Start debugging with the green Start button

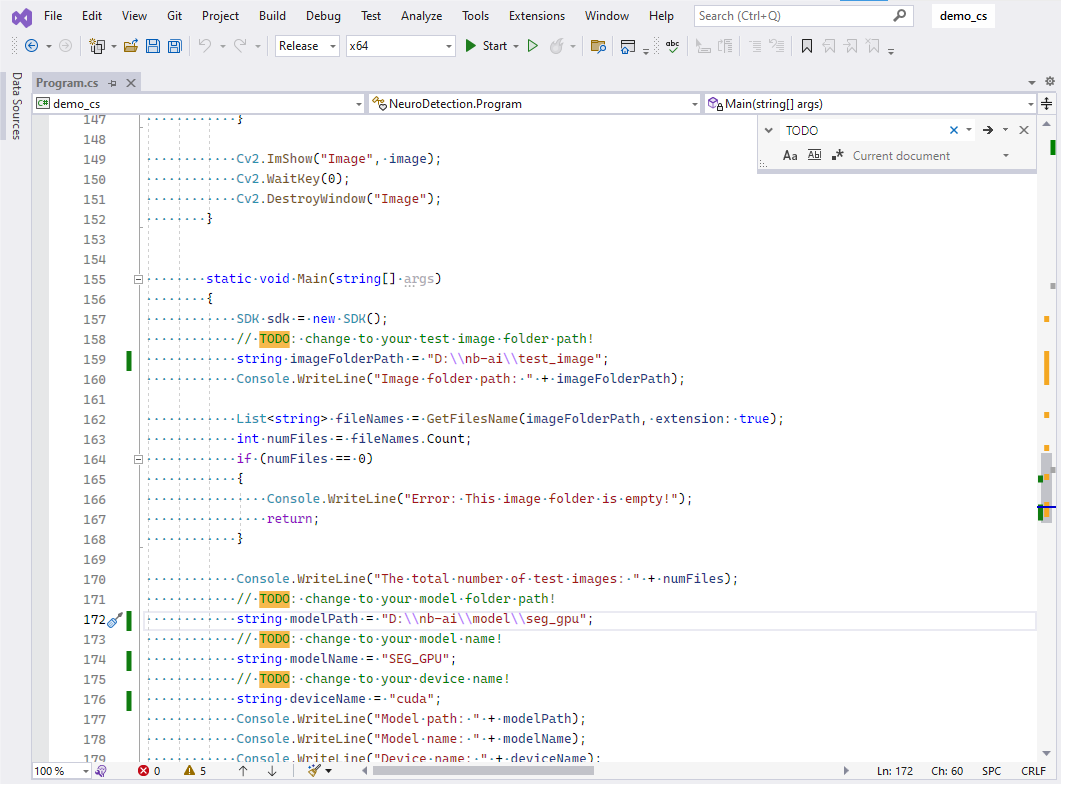[486, 46]
